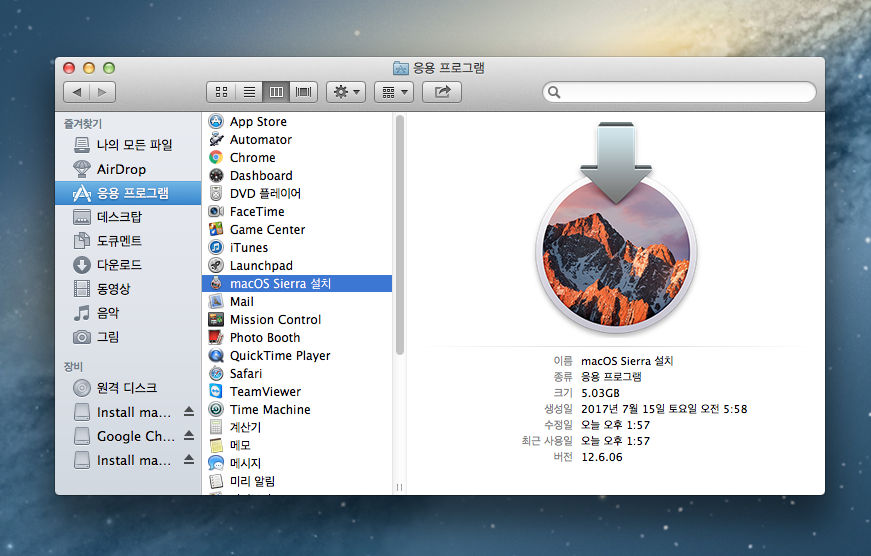The height and width of the screenshot is (556, 871).
Task: Open the gear action menu
Action: click(346, 92)
